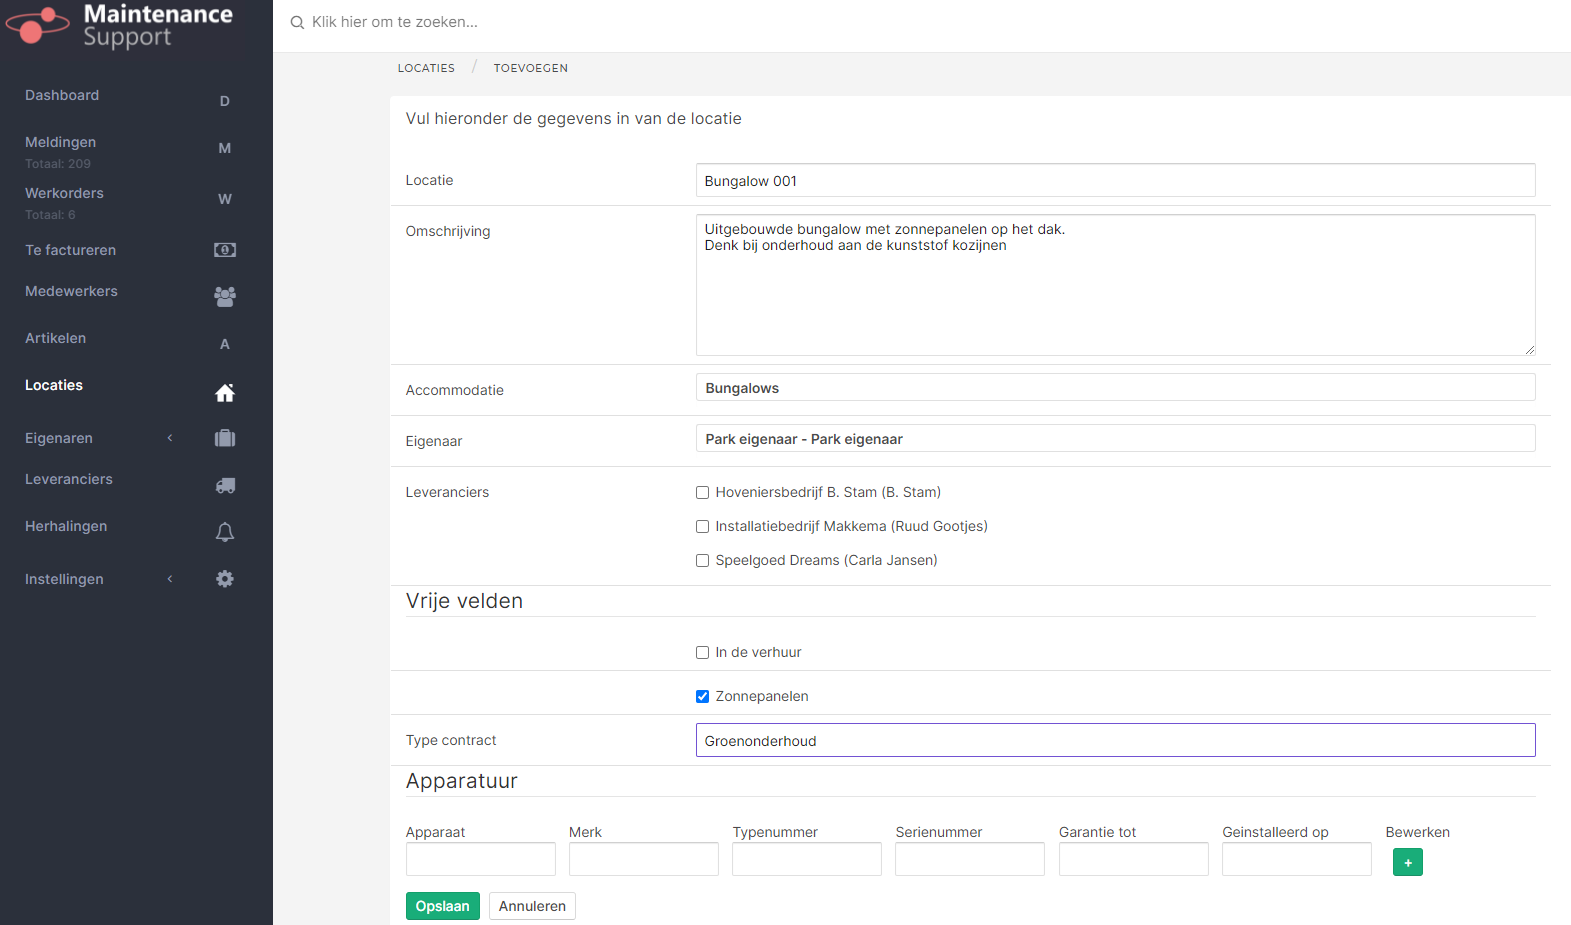Add apparatuur row with green plus button

[1407, 862]
